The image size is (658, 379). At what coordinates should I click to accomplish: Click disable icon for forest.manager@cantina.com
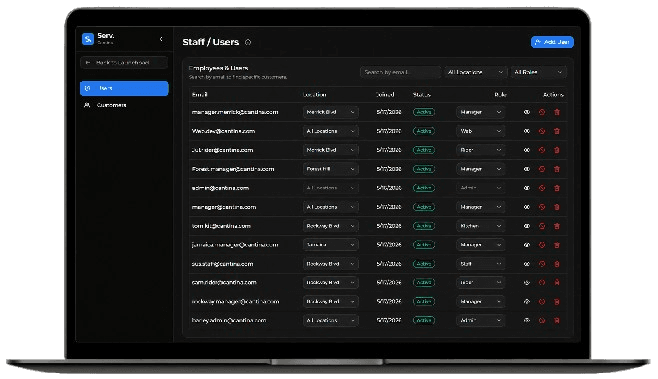[x=542, y=169]
